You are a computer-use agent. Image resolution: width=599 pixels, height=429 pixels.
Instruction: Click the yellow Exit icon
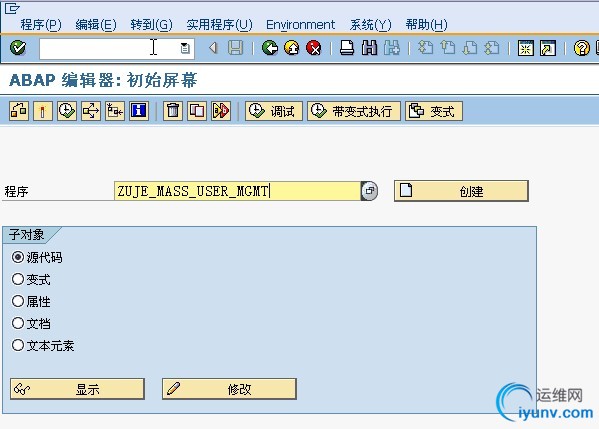click(292, 48)
